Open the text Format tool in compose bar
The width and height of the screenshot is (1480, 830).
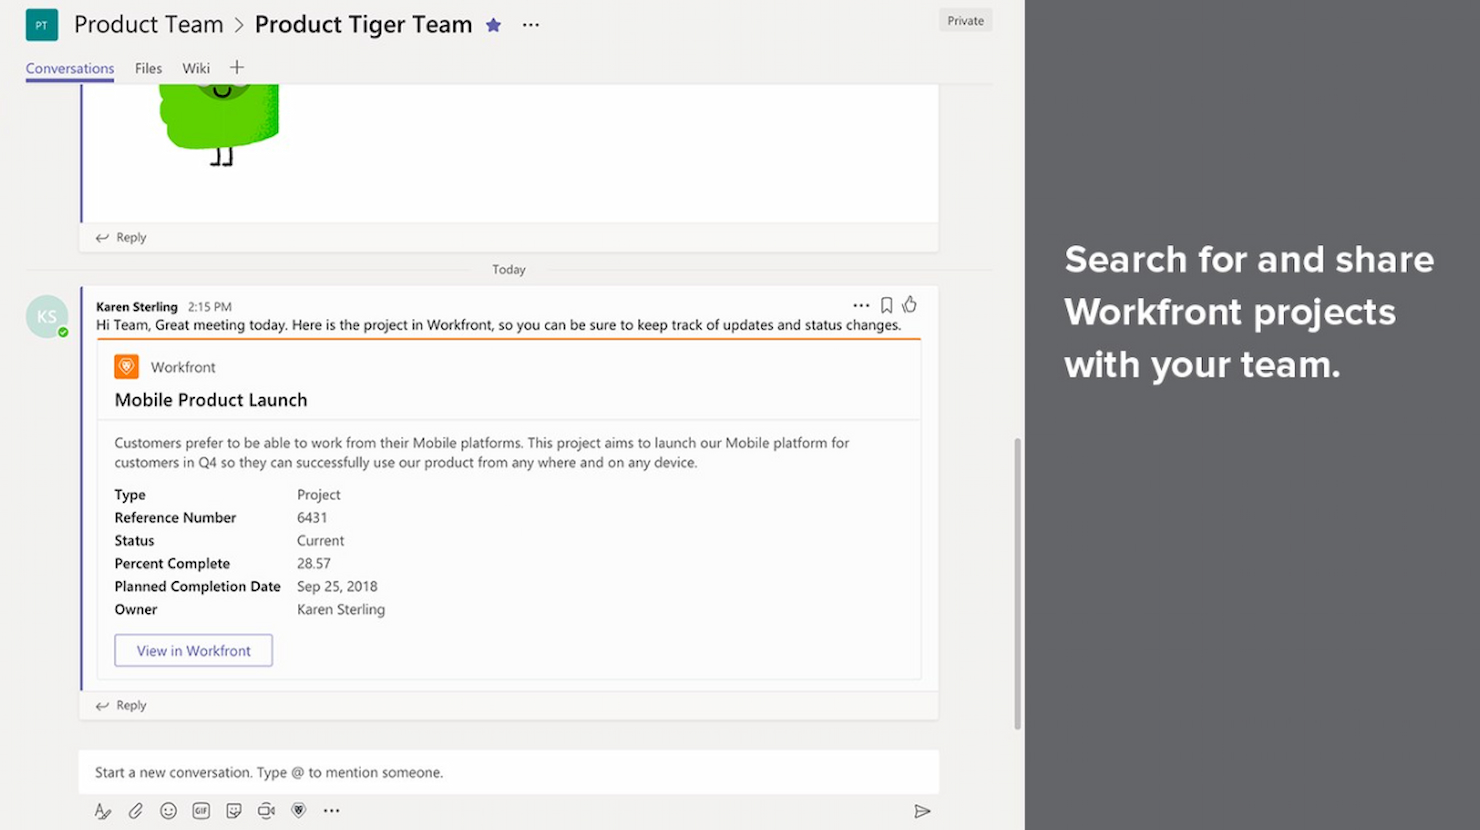click(x=102, y=811)
